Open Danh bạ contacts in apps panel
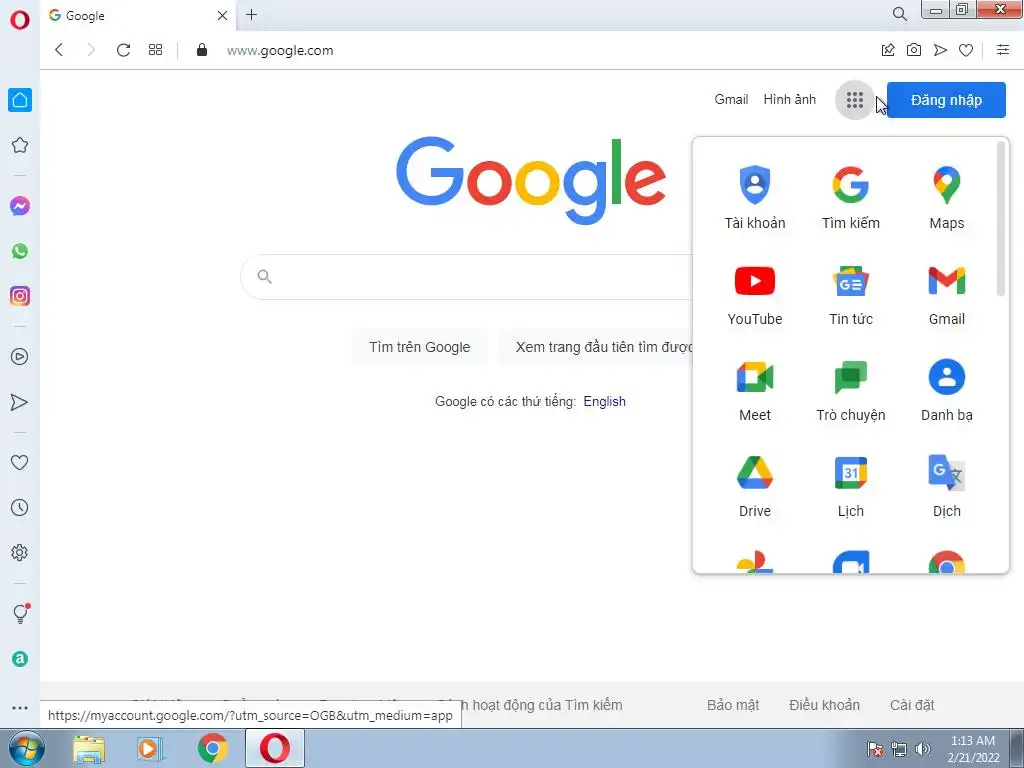This screenshot has height=768, width=1024. [x=946, y=390]
